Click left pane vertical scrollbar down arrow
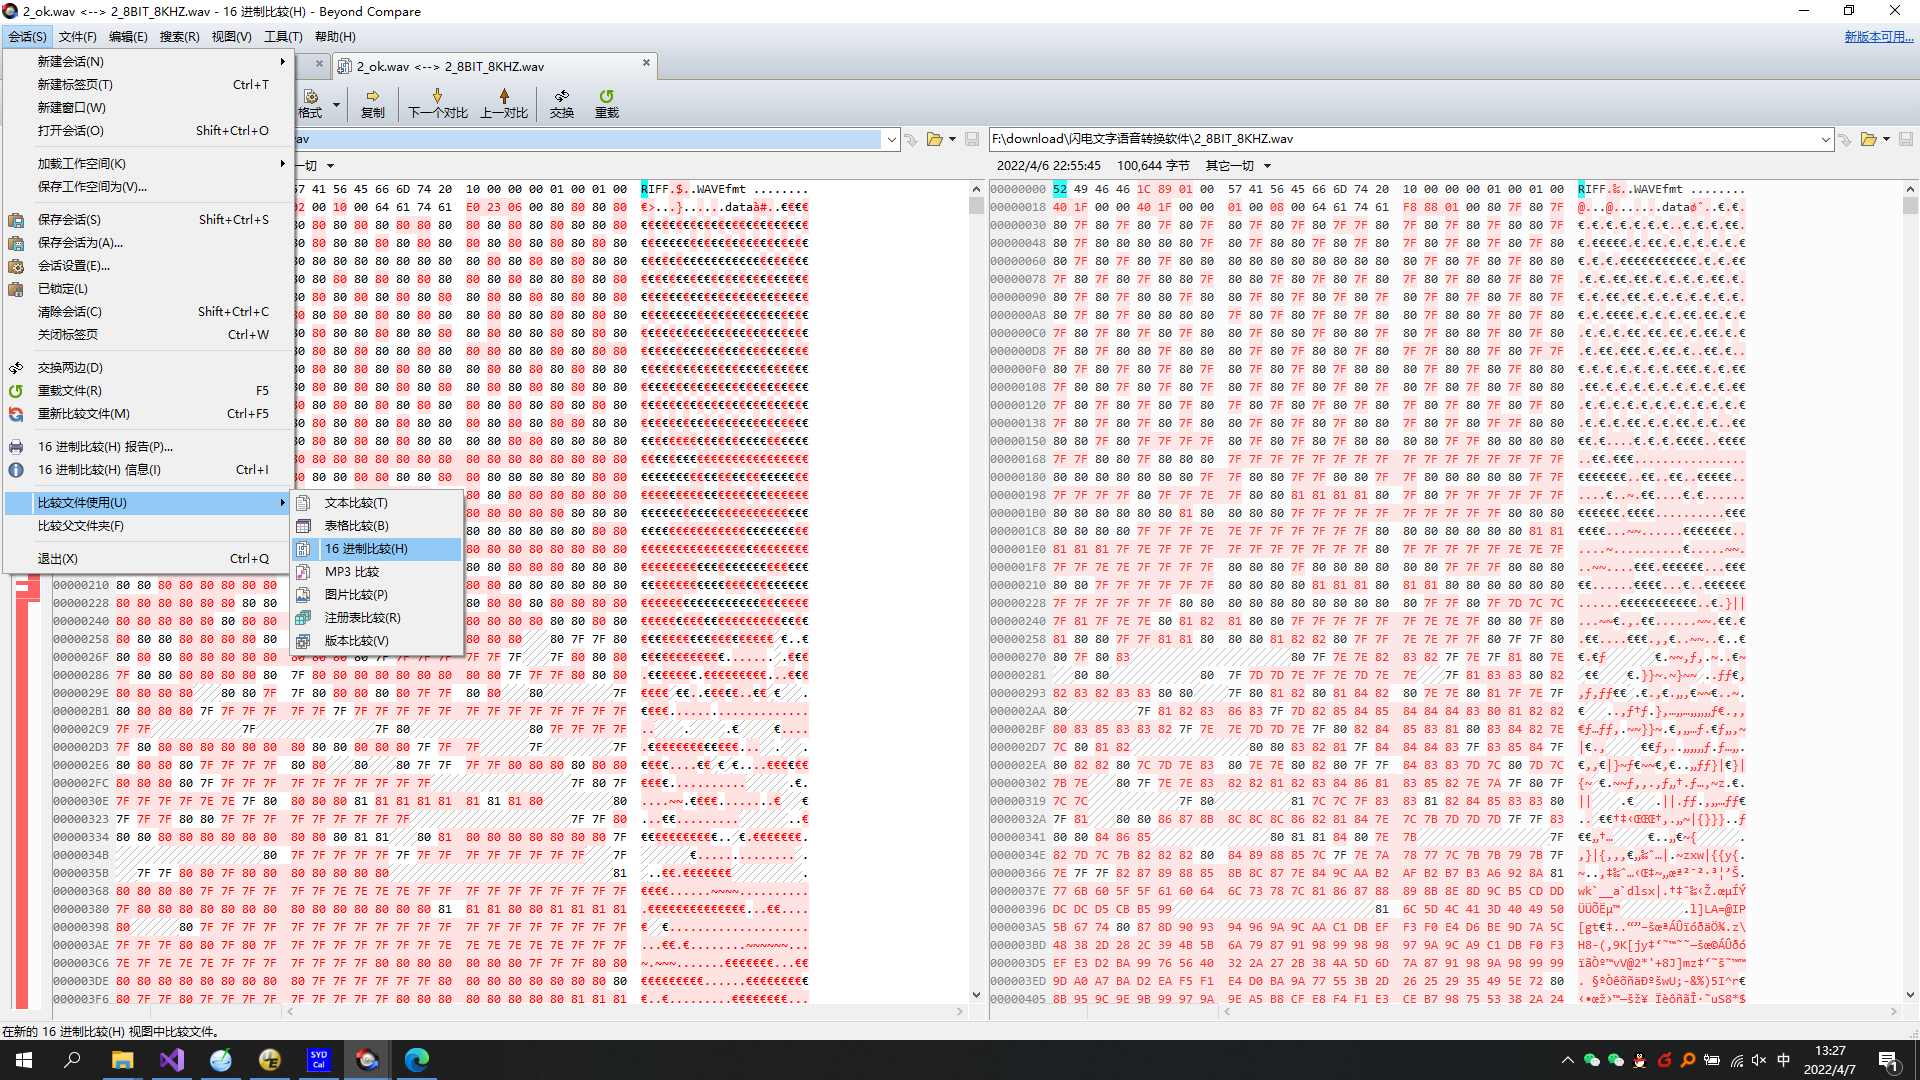 coord(976,995)
